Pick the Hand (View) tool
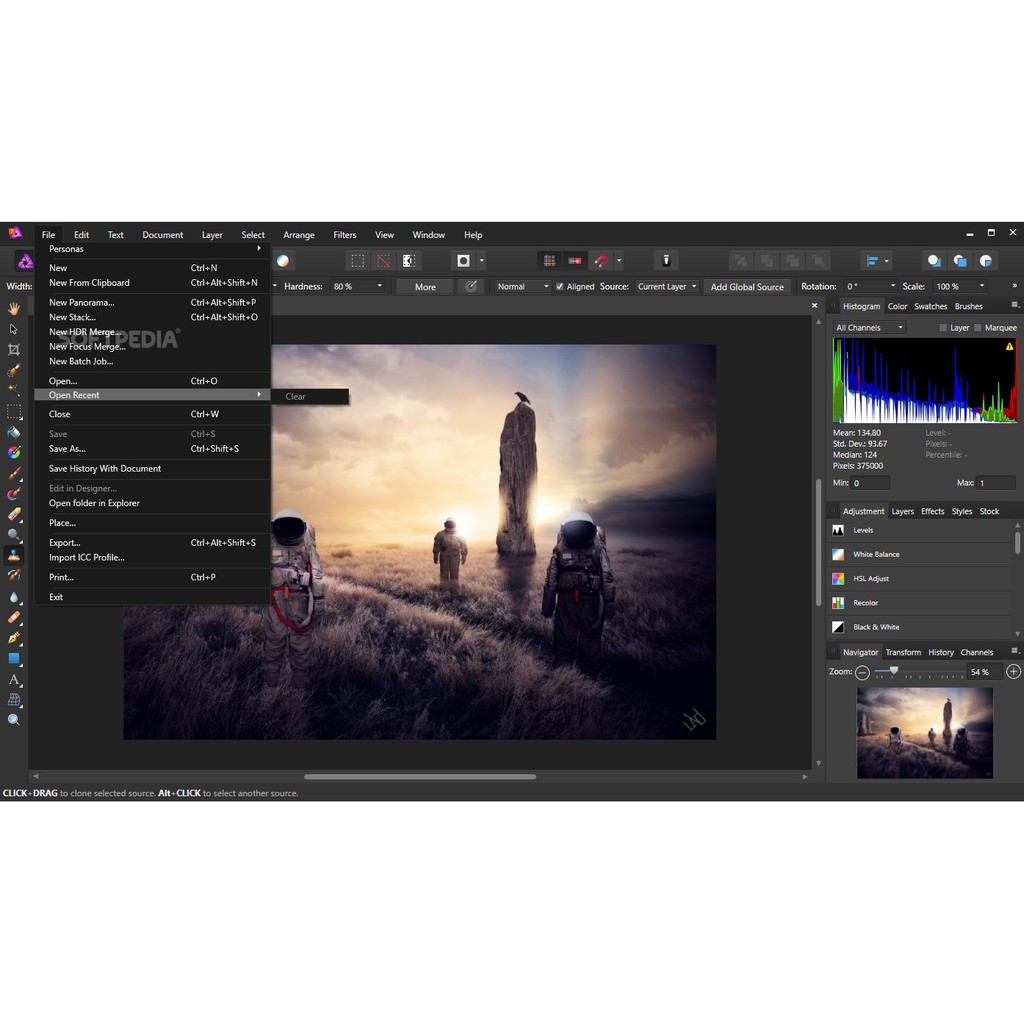Viewport: 1024px width, 1024px height. 14,308
